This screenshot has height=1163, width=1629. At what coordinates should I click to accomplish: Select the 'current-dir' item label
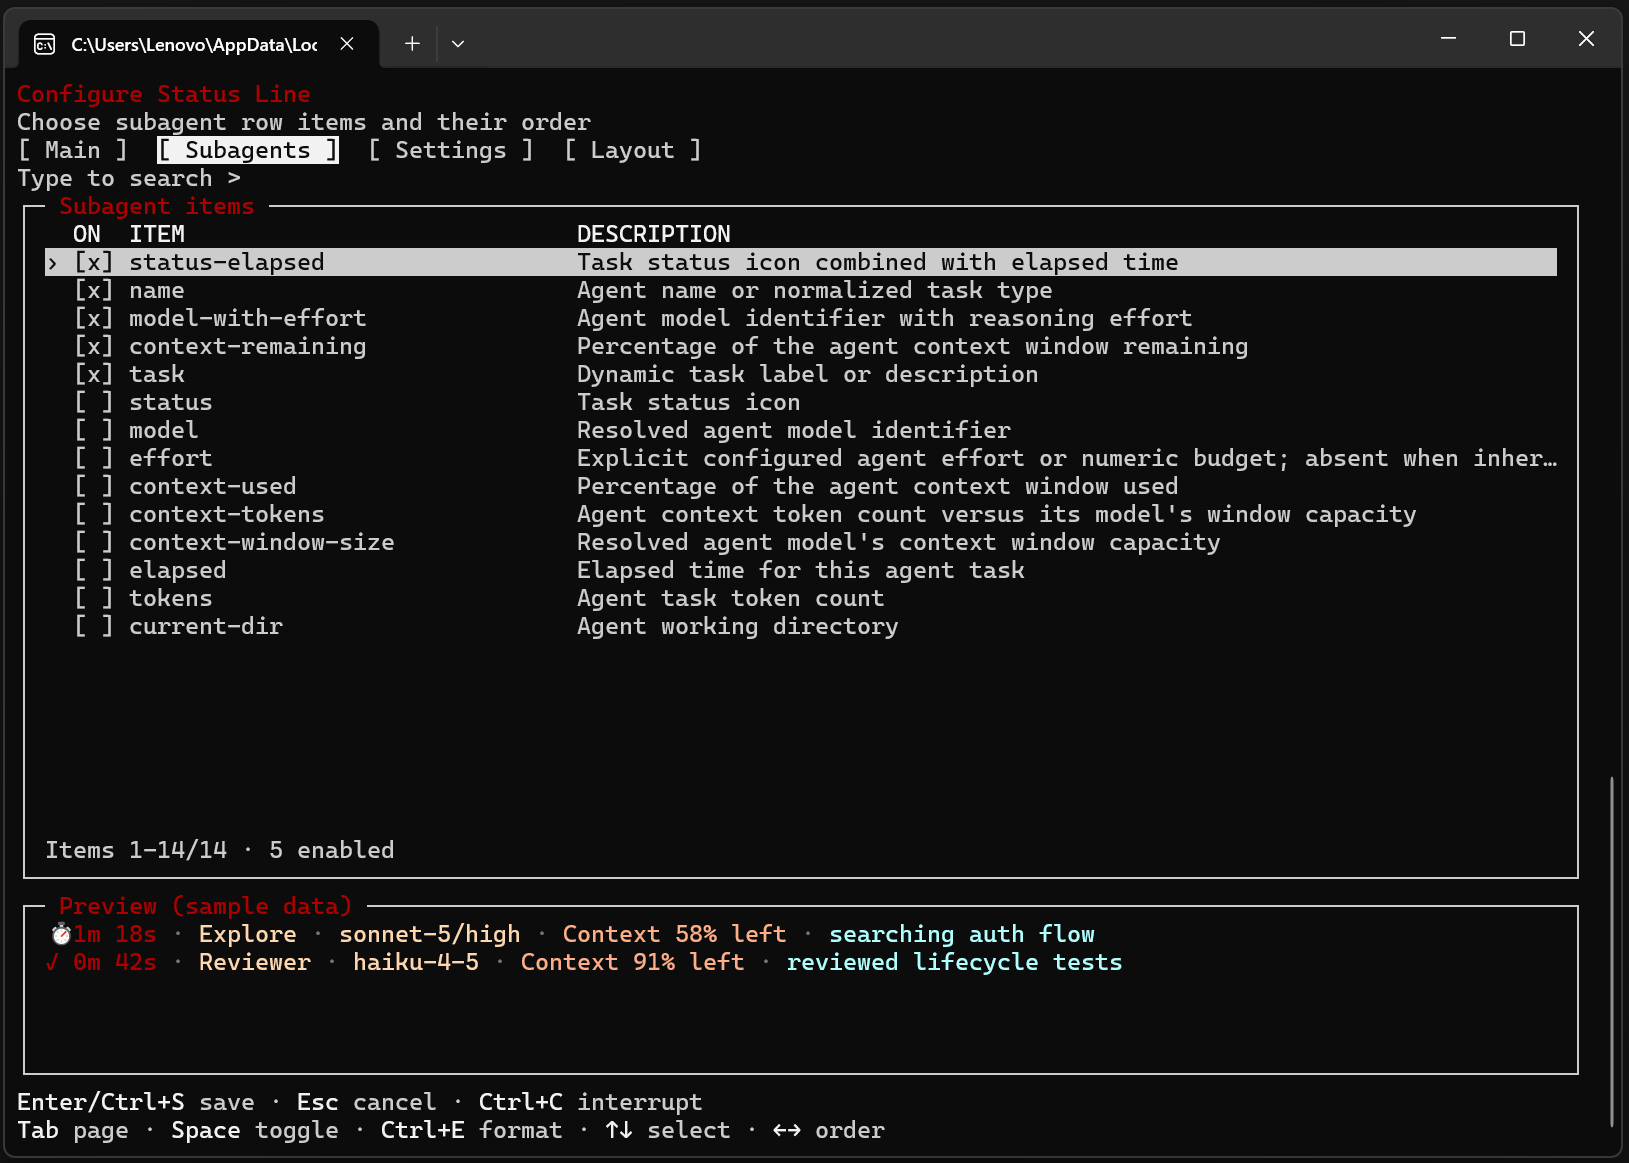[206, 626]
